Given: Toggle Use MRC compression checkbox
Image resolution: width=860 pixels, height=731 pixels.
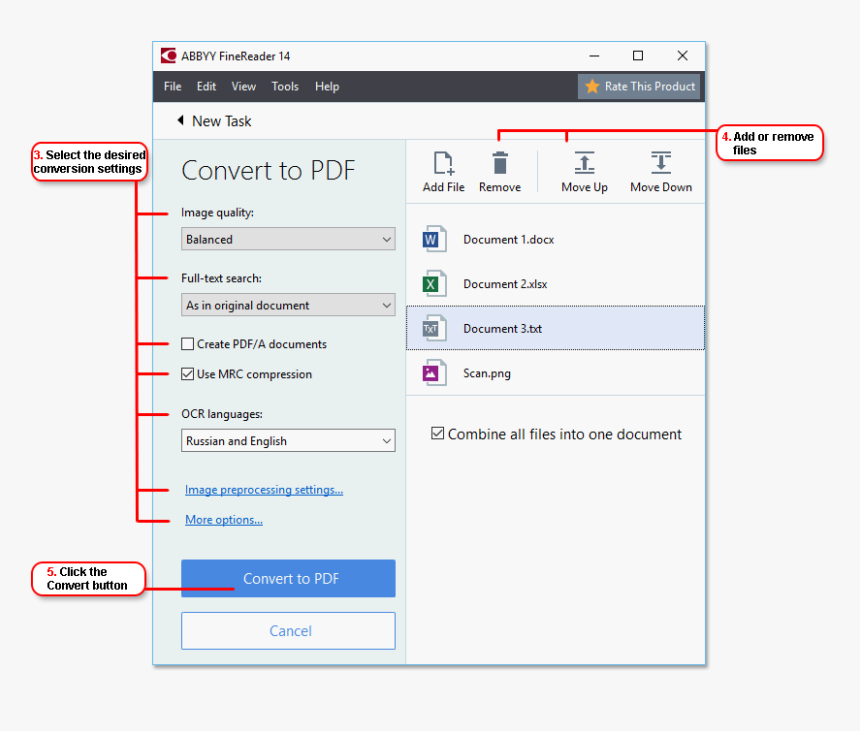Looking at the screenshot, I should pyautogui.click(x=188, y=374).
